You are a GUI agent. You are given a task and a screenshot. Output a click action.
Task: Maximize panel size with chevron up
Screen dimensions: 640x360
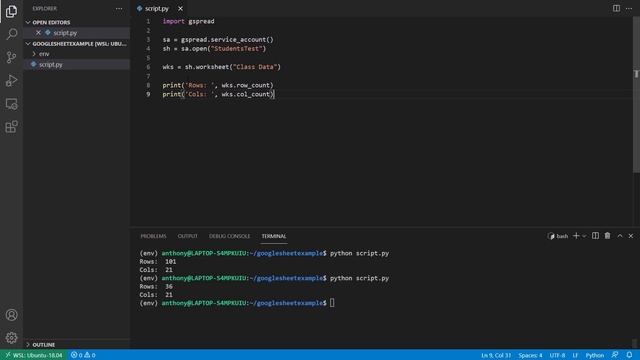click(620, 236)
